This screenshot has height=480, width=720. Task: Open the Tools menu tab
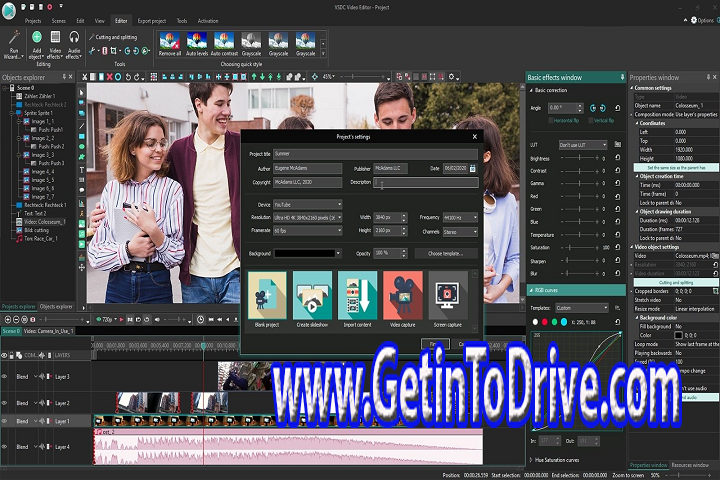point(182,21)
